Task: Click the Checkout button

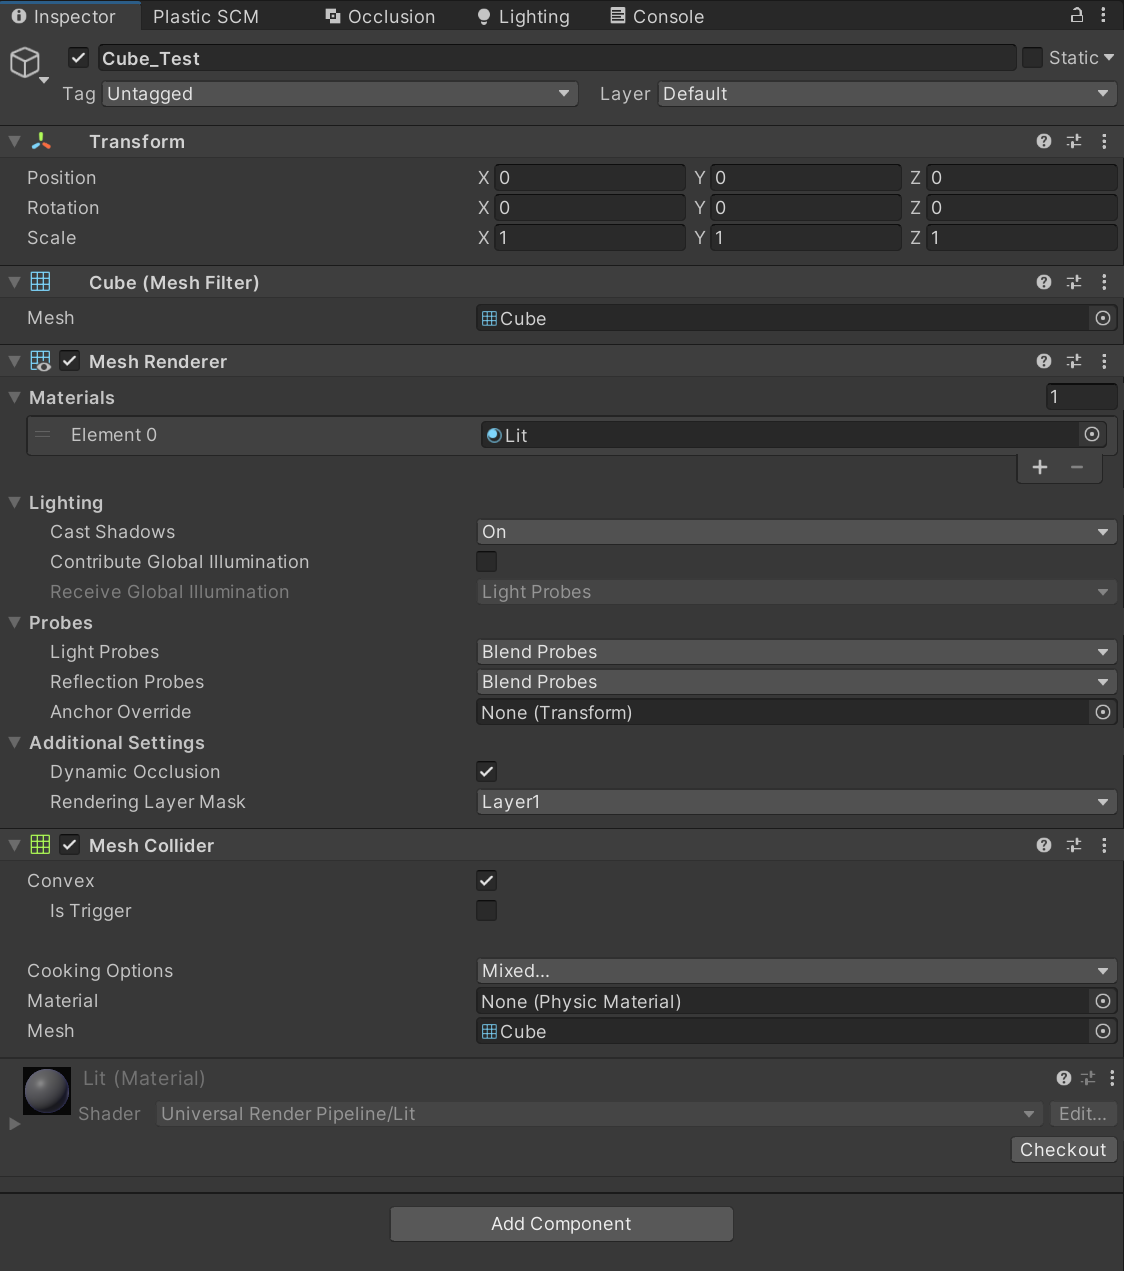Action: coord(1063,1149)
